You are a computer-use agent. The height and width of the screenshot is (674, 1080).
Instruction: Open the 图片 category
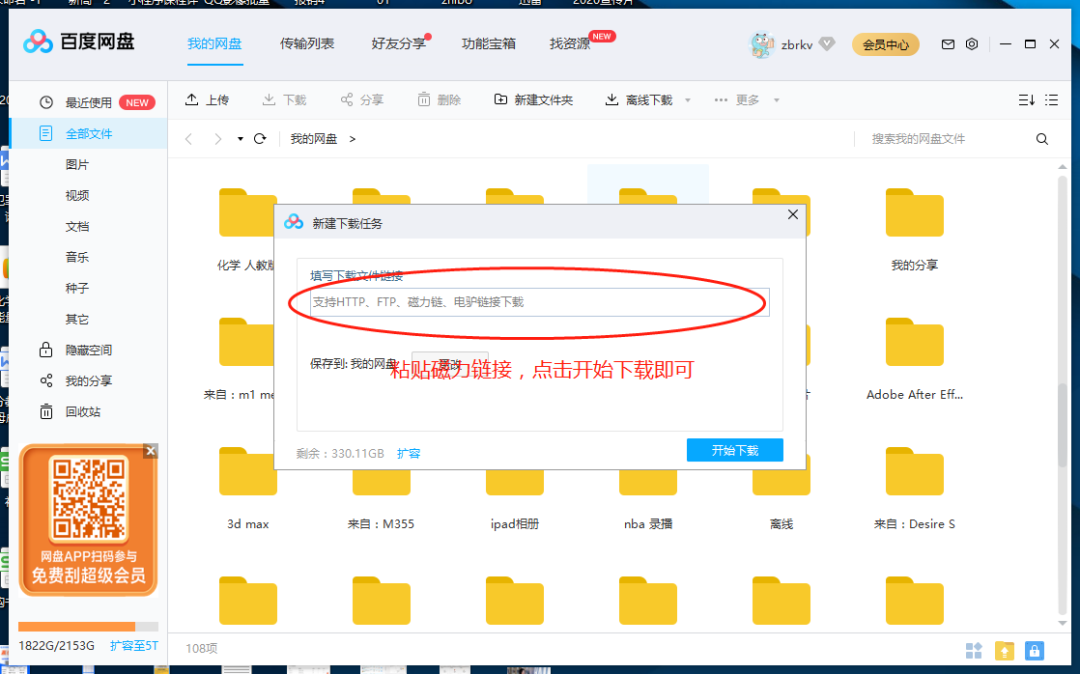(x=77, y=165)
